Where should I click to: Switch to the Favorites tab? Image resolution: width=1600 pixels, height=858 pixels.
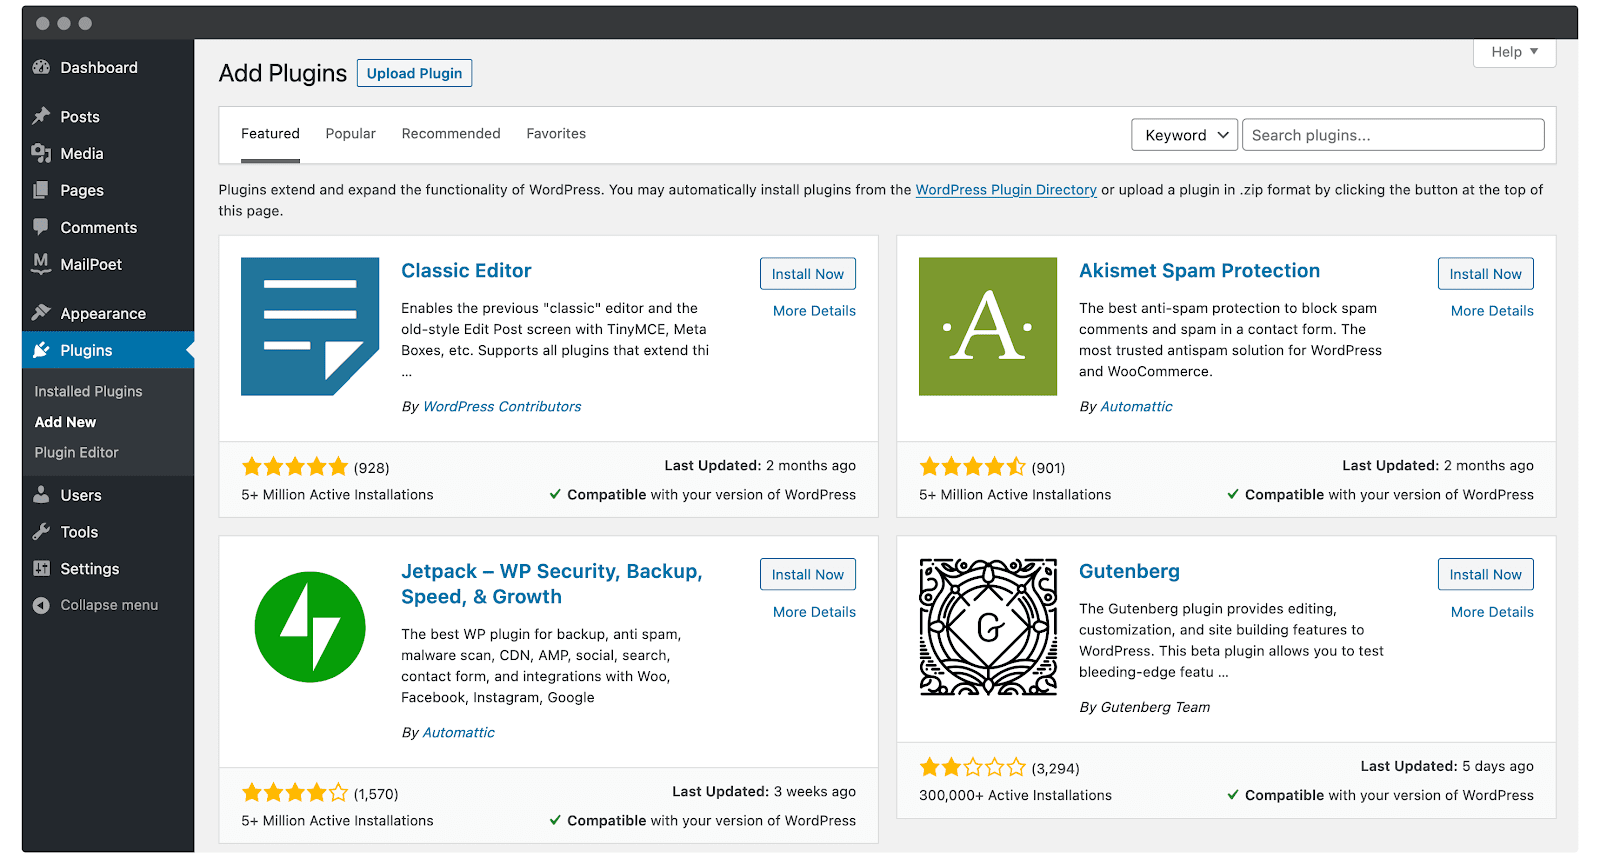coord(556,134)
